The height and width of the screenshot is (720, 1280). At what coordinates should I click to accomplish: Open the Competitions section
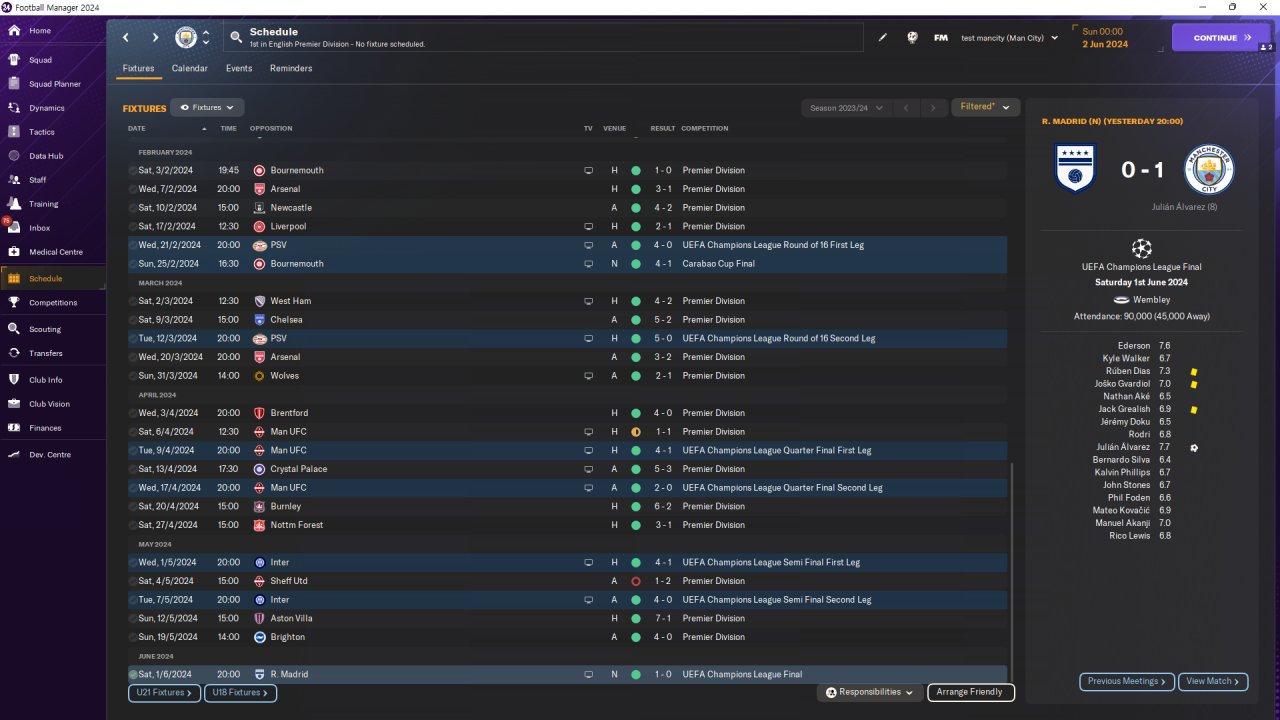pos(53,303)
